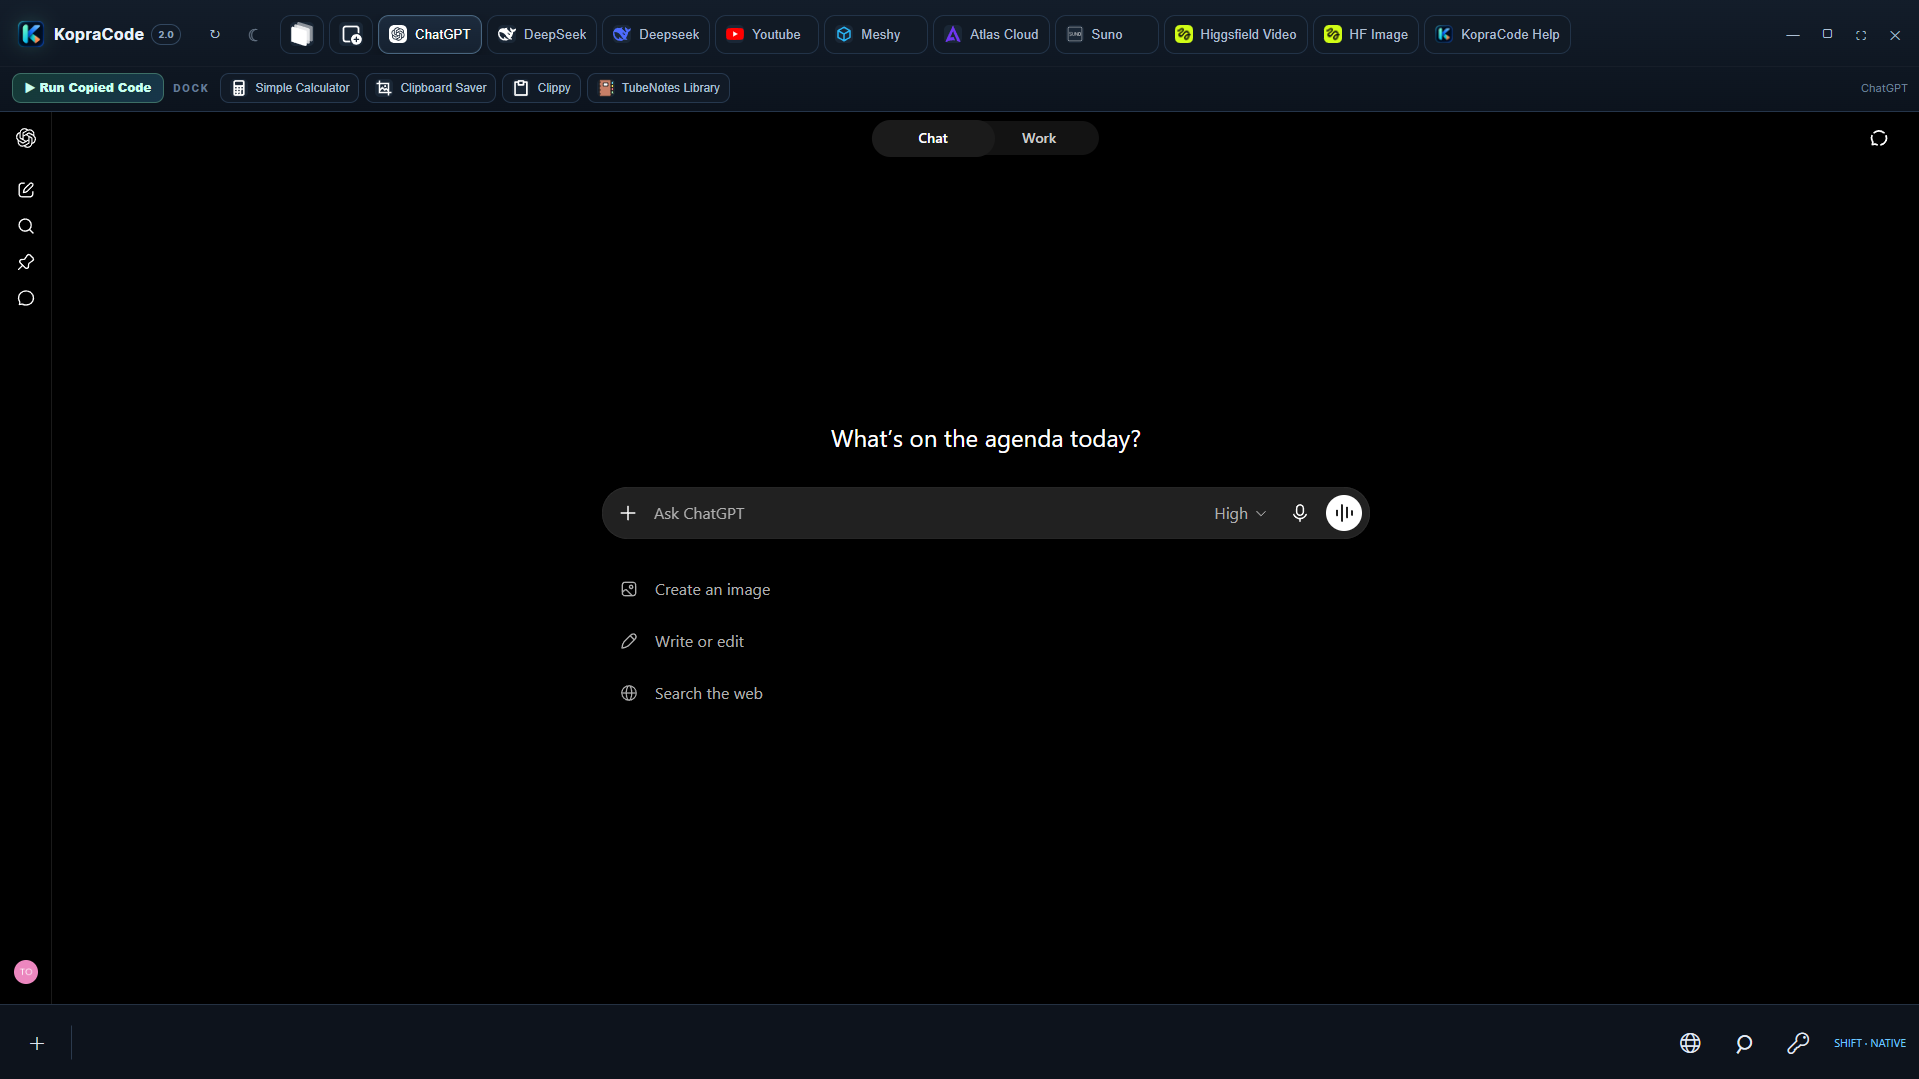Click the ChatGPT logo in the sidebar
The image size is (1919, 1079).
26,138
